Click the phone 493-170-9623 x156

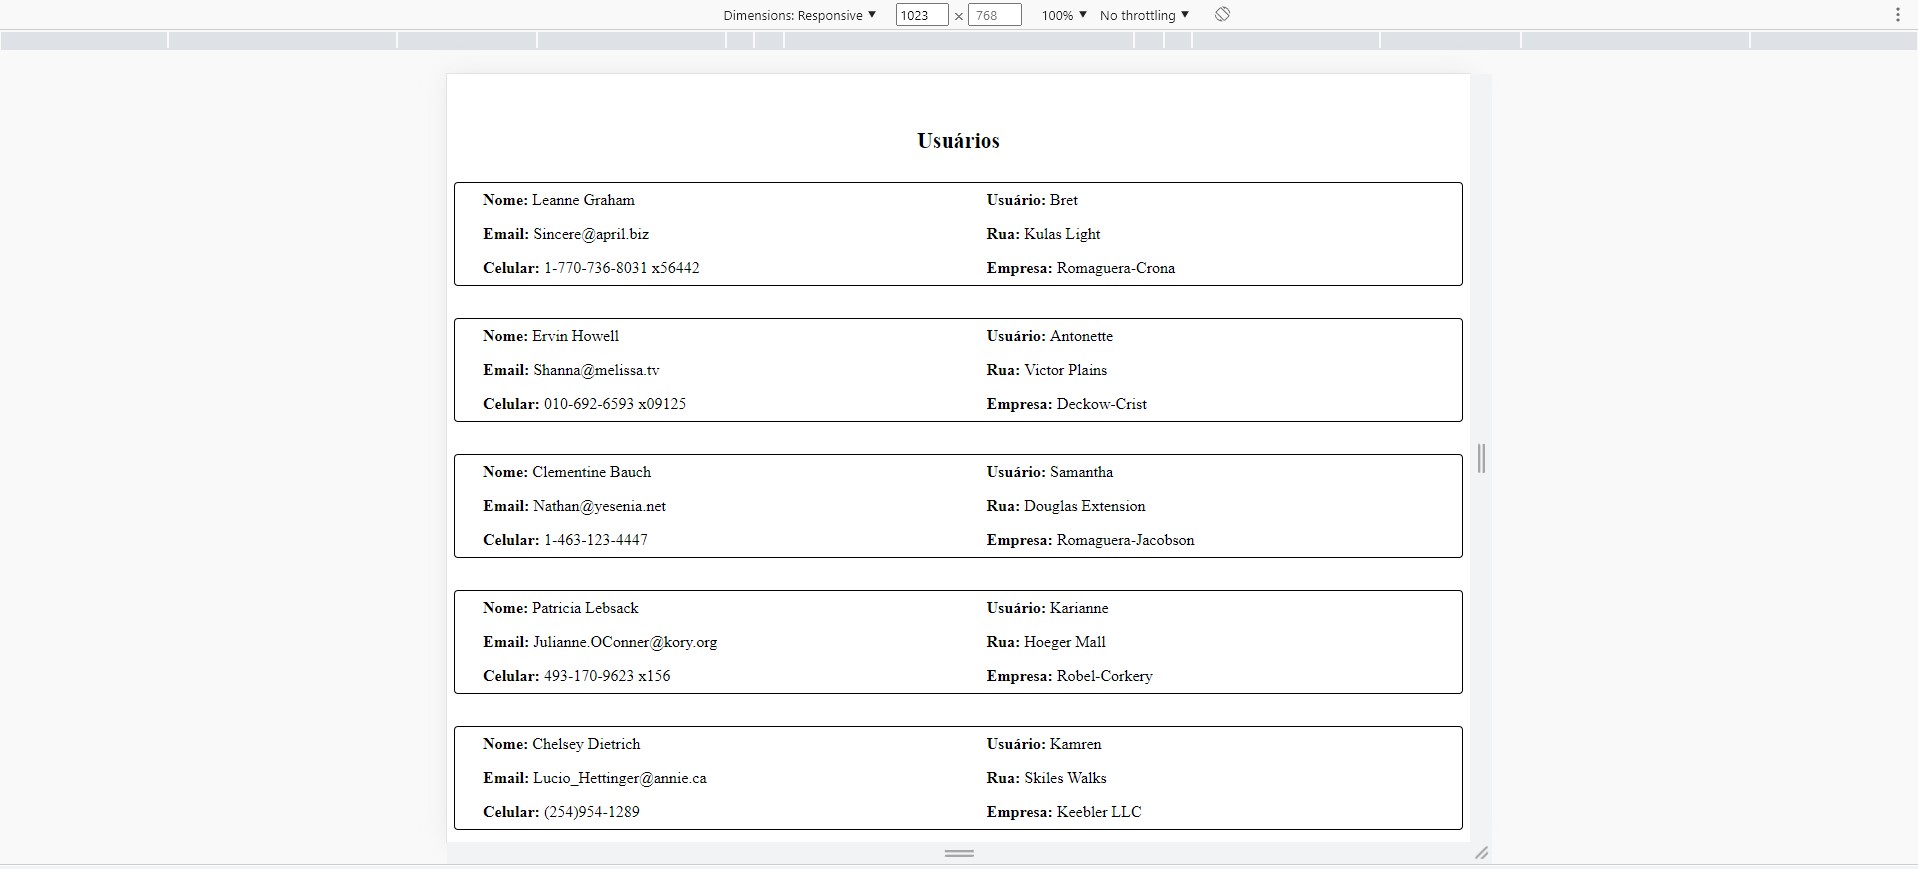coord(607,676)
